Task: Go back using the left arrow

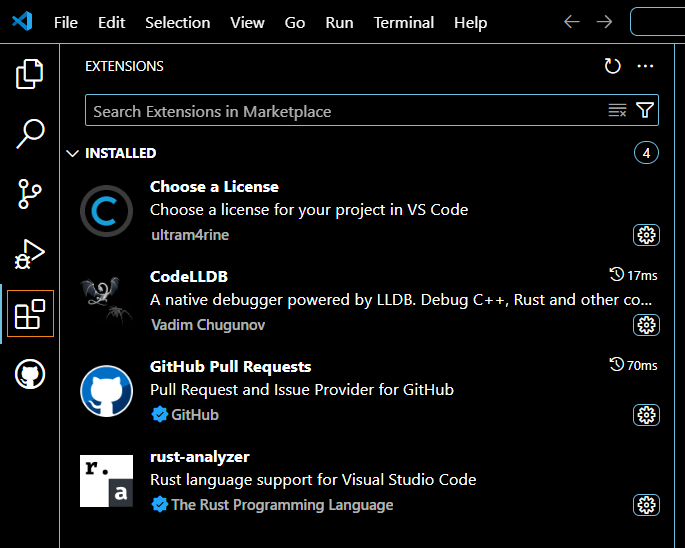Action: [x=571, y=21]
